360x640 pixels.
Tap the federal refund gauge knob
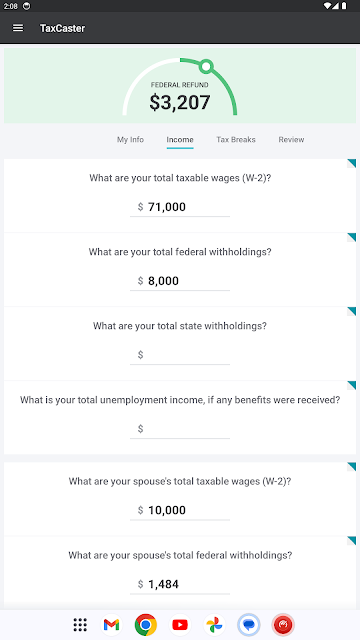(x=207, y=66)
